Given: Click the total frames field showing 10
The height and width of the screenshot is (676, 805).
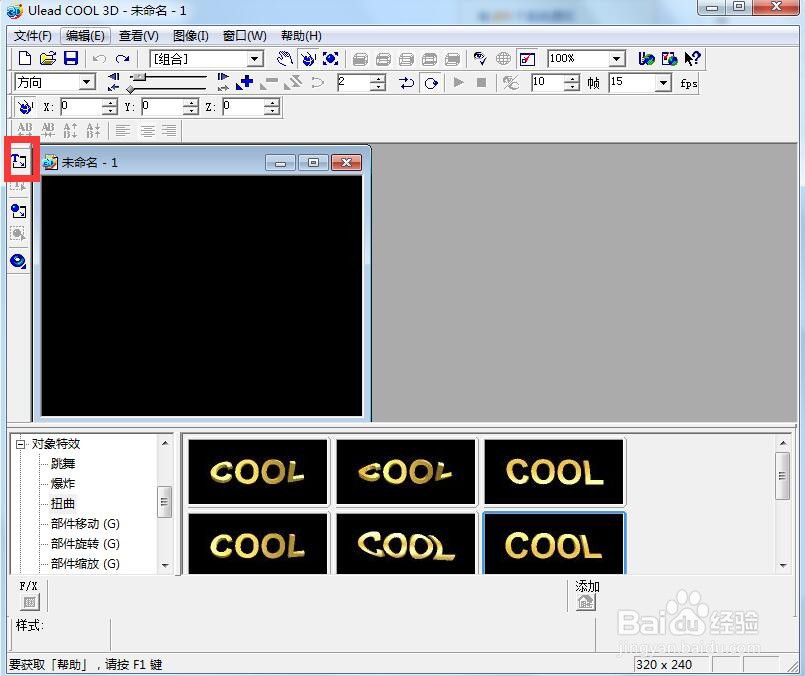Looking at the screenshot, I should [x=547, y=82].
